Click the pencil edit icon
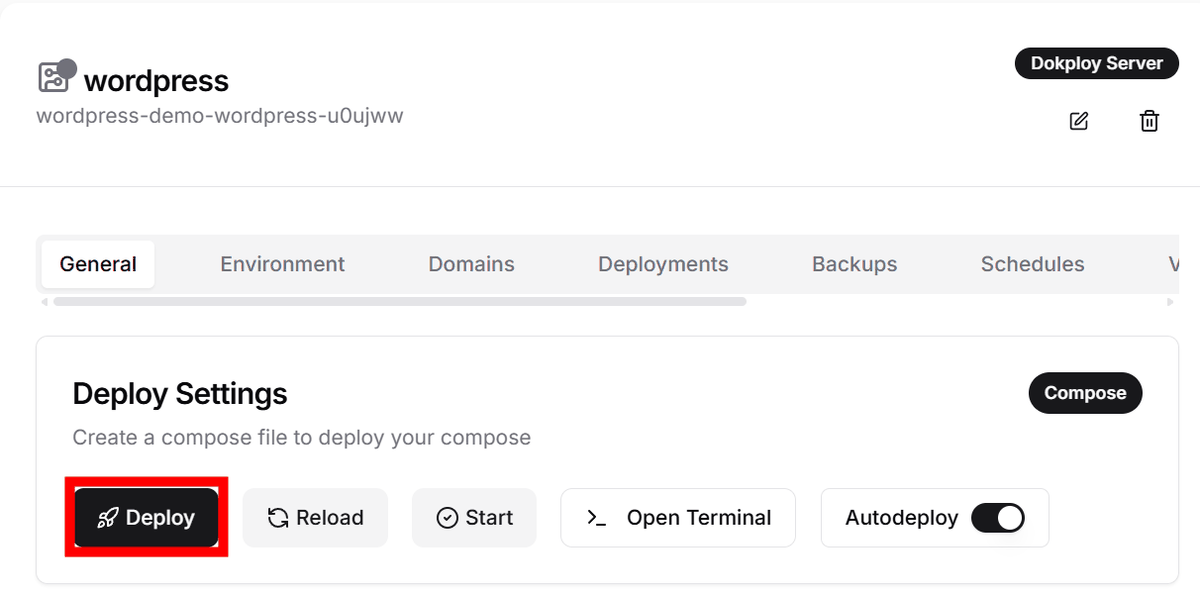 point(1078,121)
